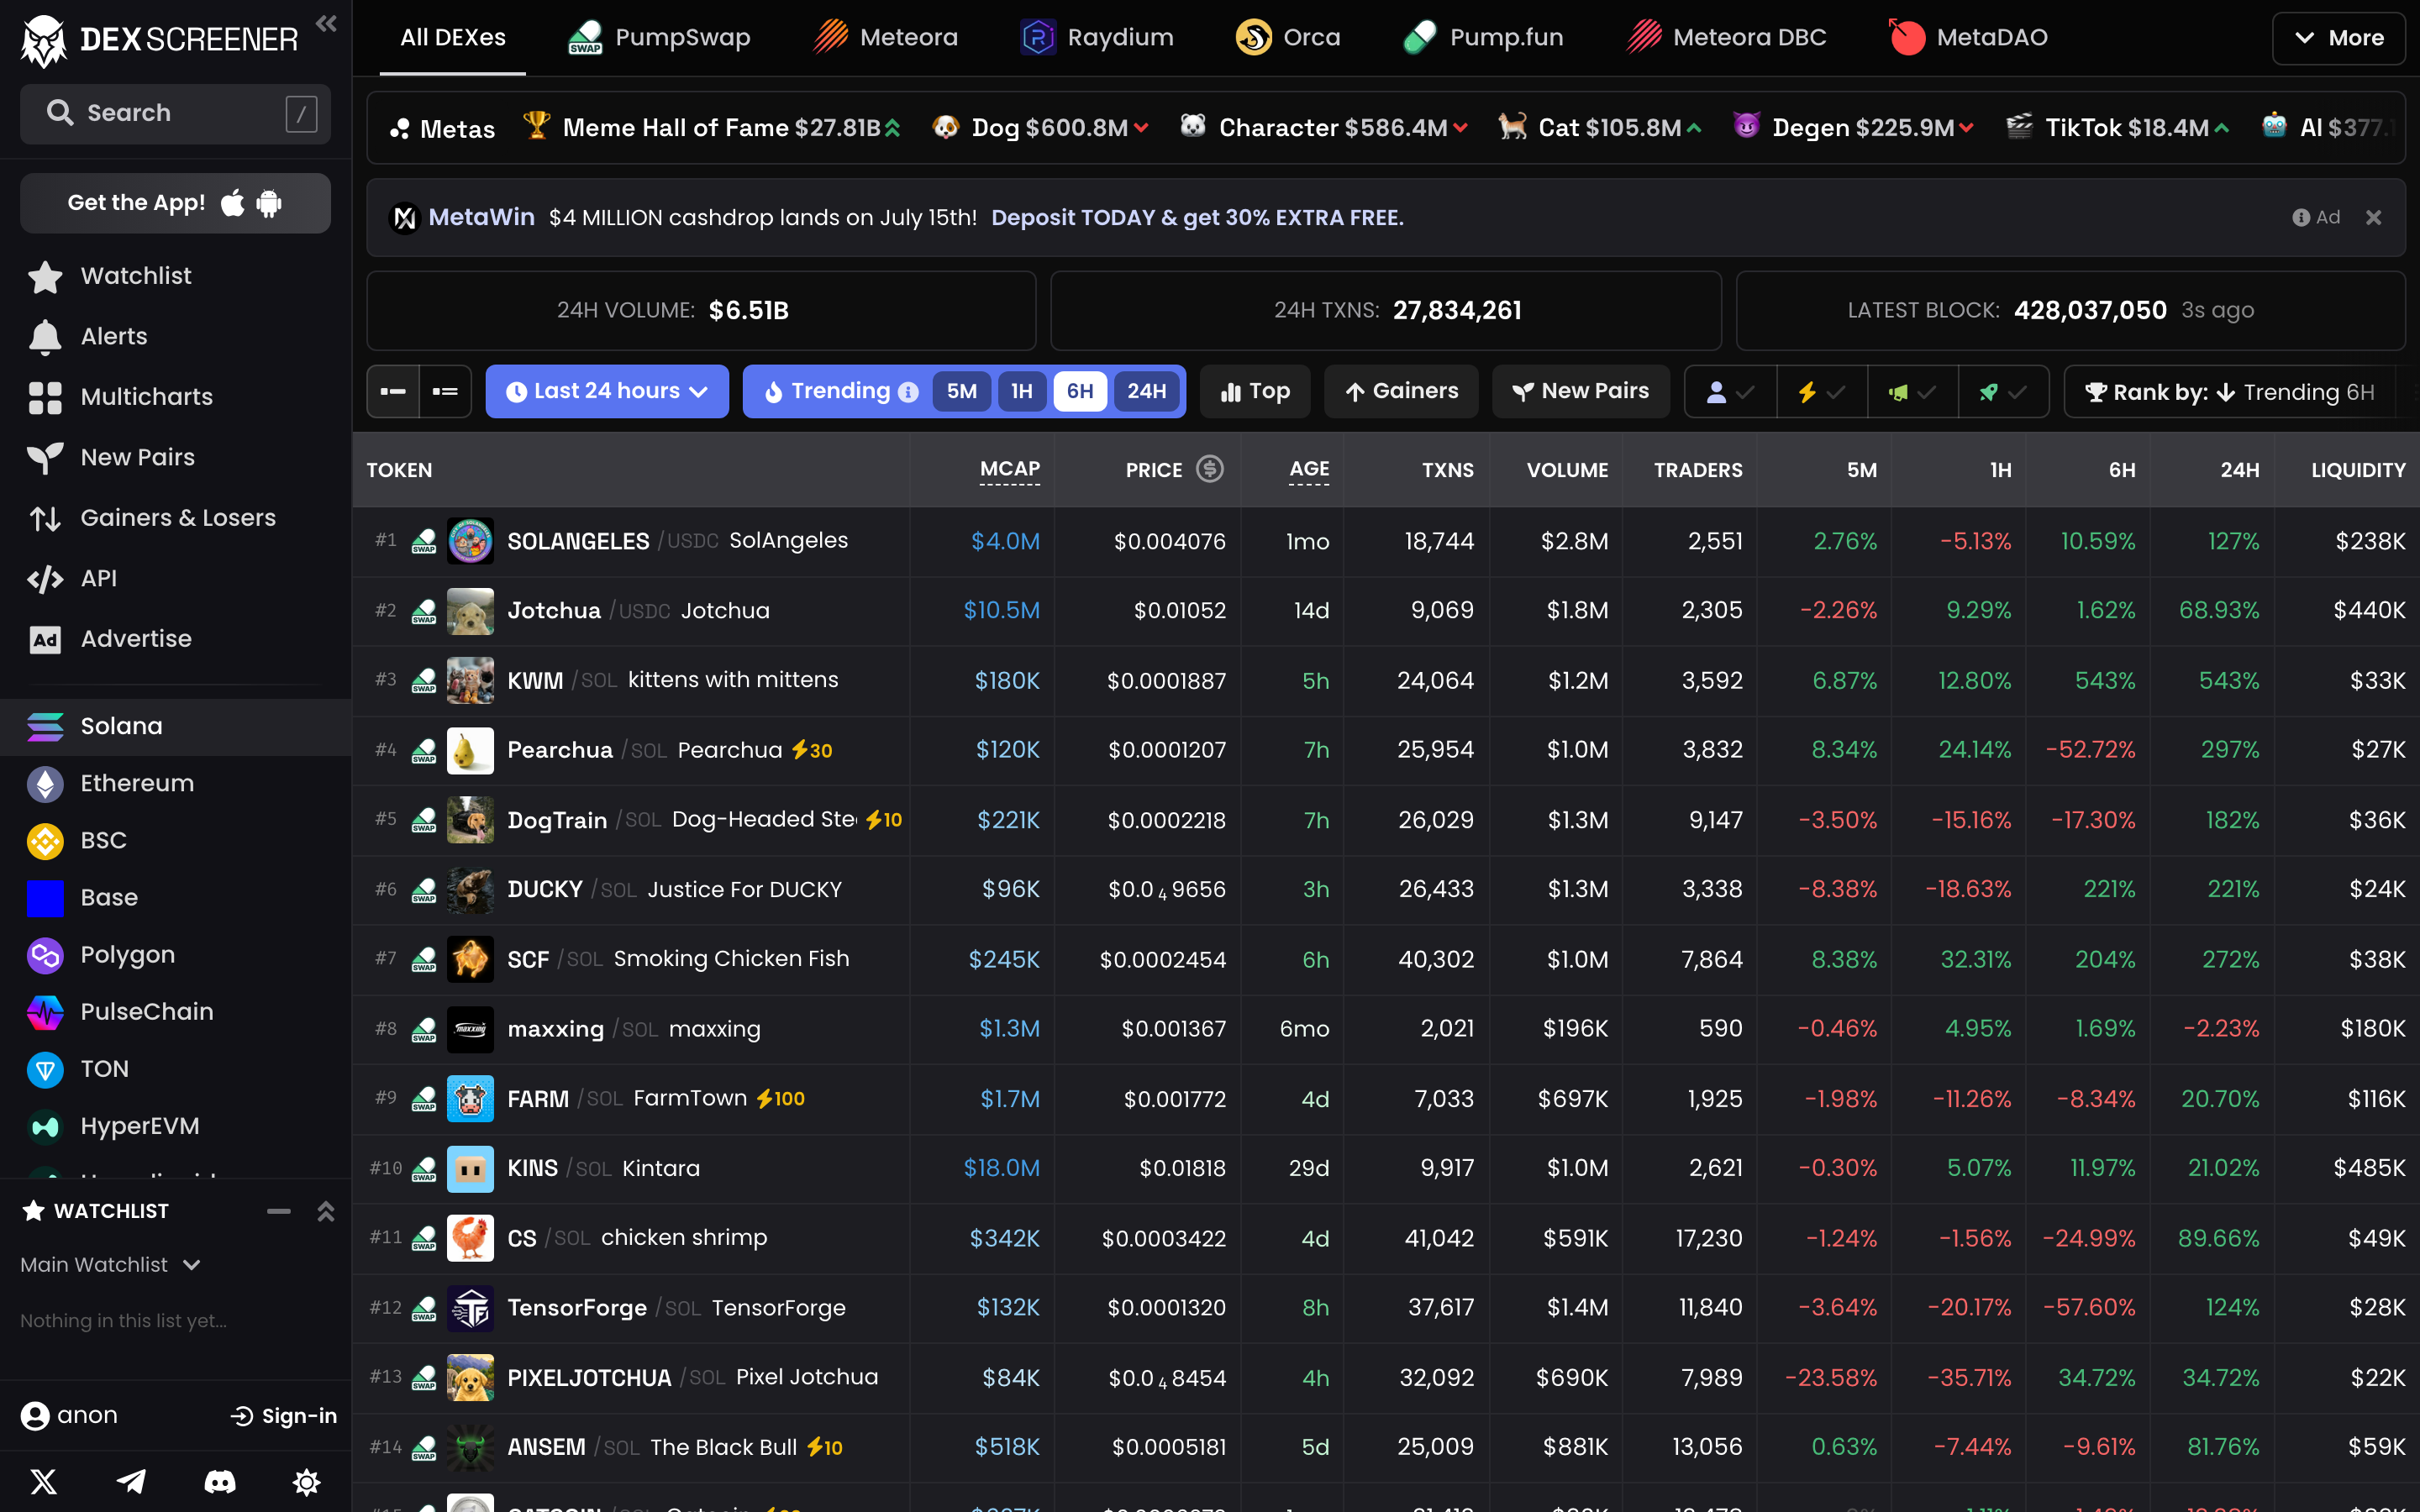The image size is (2420, 1512).
Task: Switch to the All DEXes tab
Action: click(x=453, y=38)
